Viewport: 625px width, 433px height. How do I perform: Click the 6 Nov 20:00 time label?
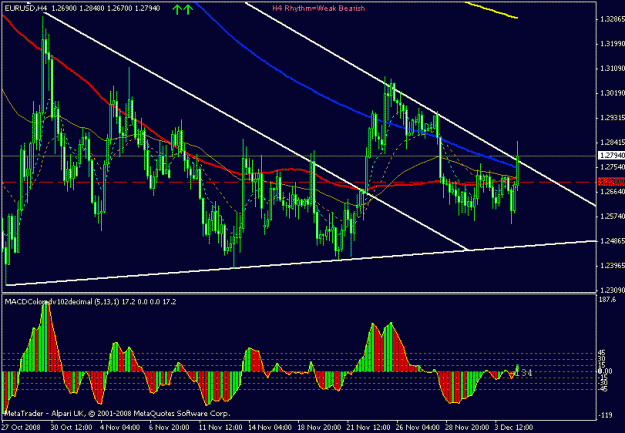pyautogui.click(x=169, y=427)
